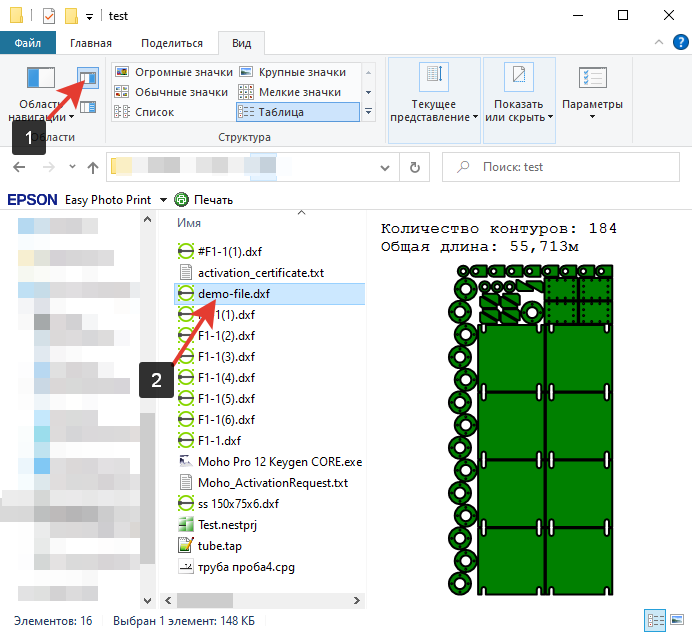Open Easy Photo Print dropdown arrow
Screen dimensions: 692x633
(163, 200)
